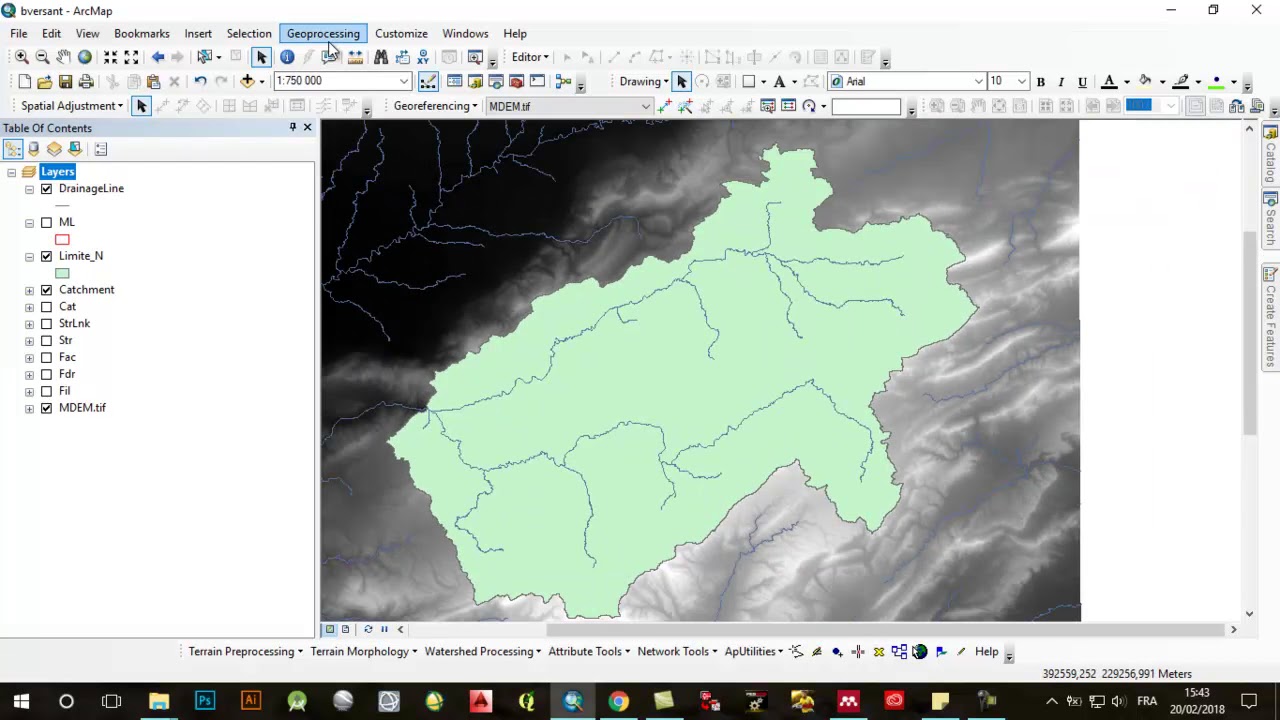The image size is (1280, 720).
Task: Undo the last action
Action: click(x=200, y=81)
